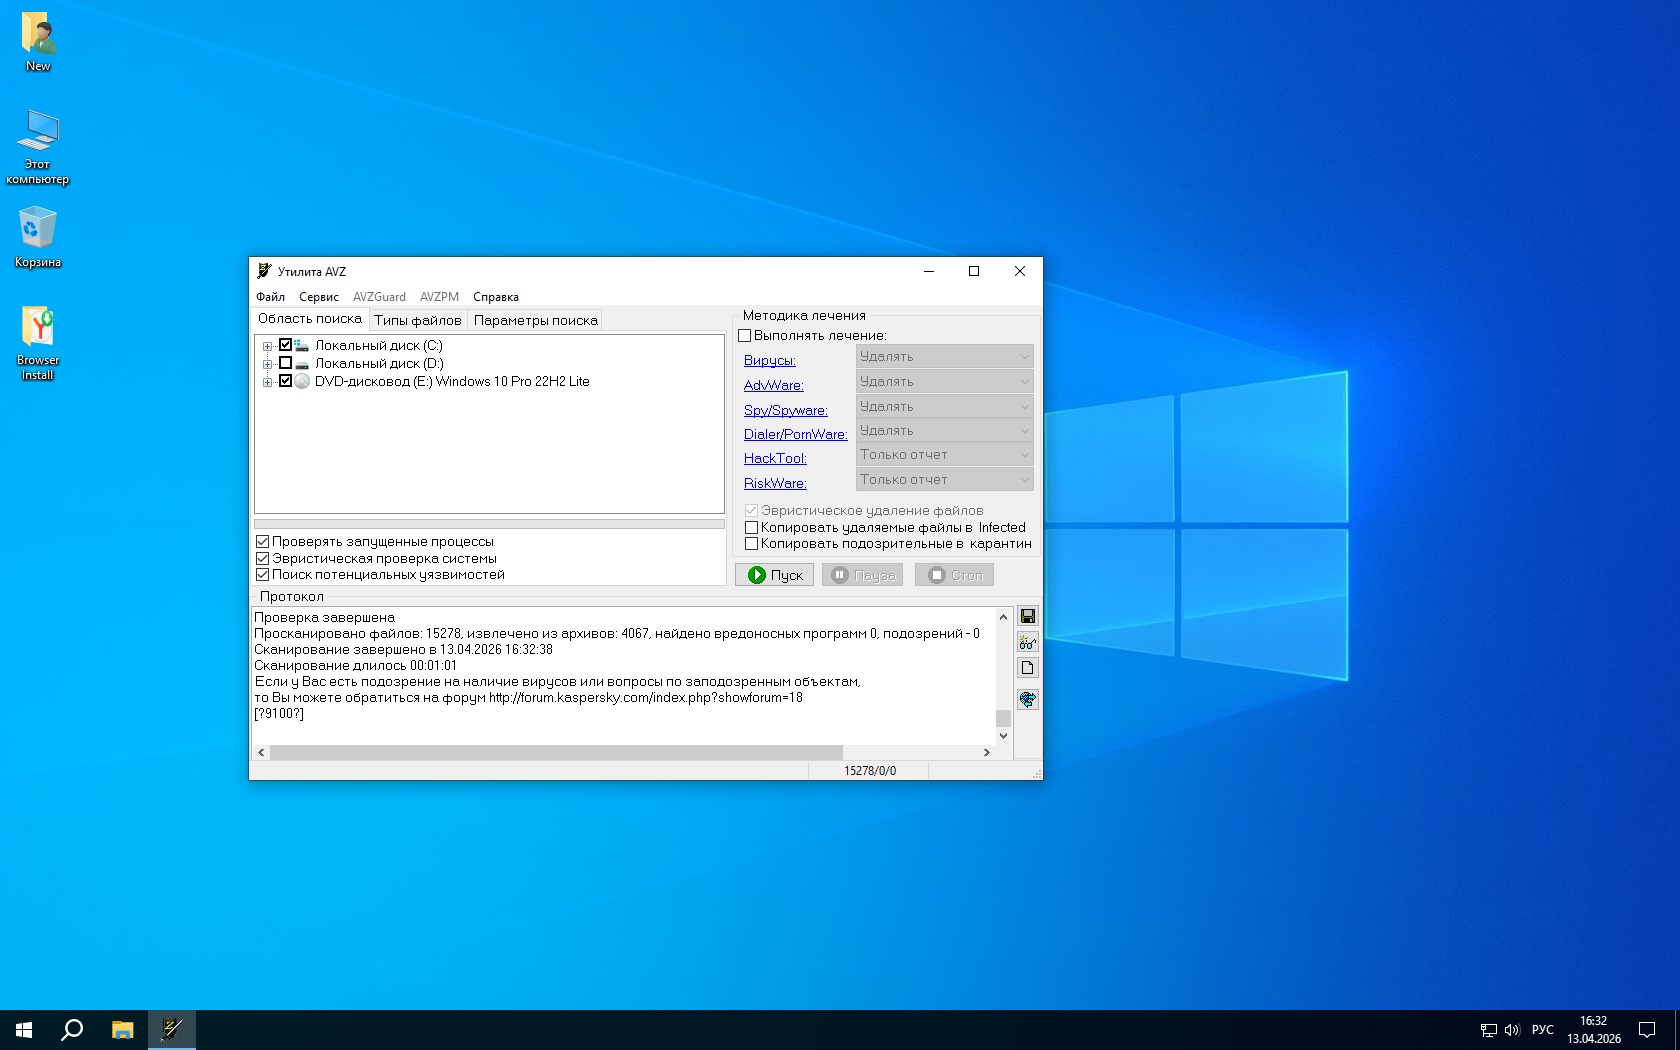
Task: Toggle Копировать подозрительные в карантин checkbox
Action: pos(751,544)
